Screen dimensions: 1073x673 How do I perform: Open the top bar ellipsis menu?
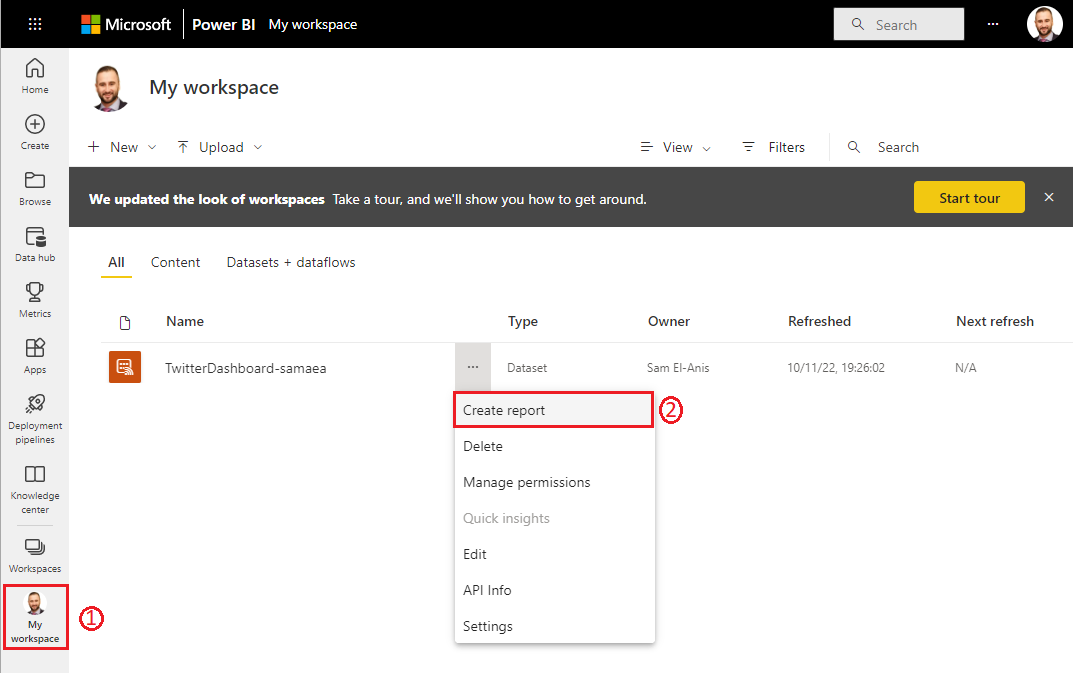(x=993, y=24)
